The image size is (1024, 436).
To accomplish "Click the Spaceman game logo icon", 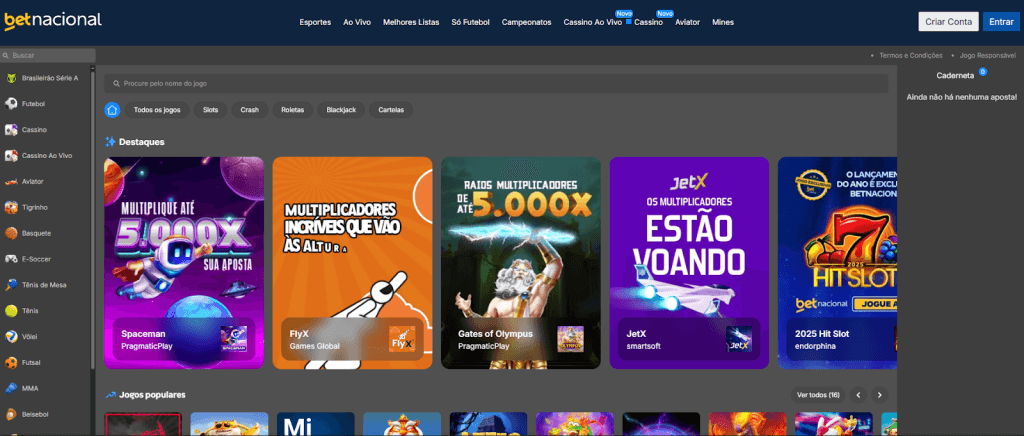I will click(x=233, y=339).
